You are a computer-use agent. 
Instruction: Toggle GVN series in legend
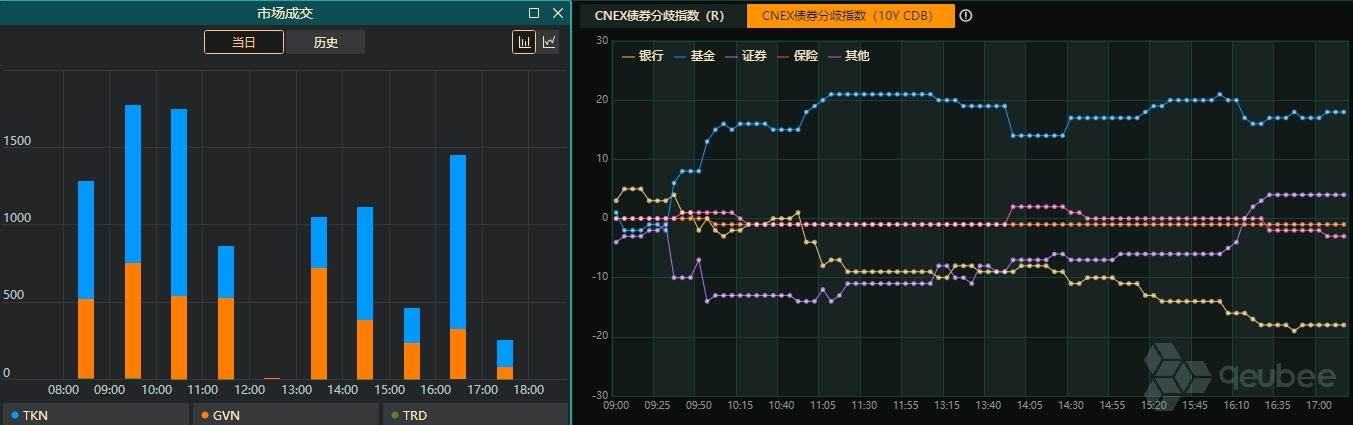click(x=286, y=415)
